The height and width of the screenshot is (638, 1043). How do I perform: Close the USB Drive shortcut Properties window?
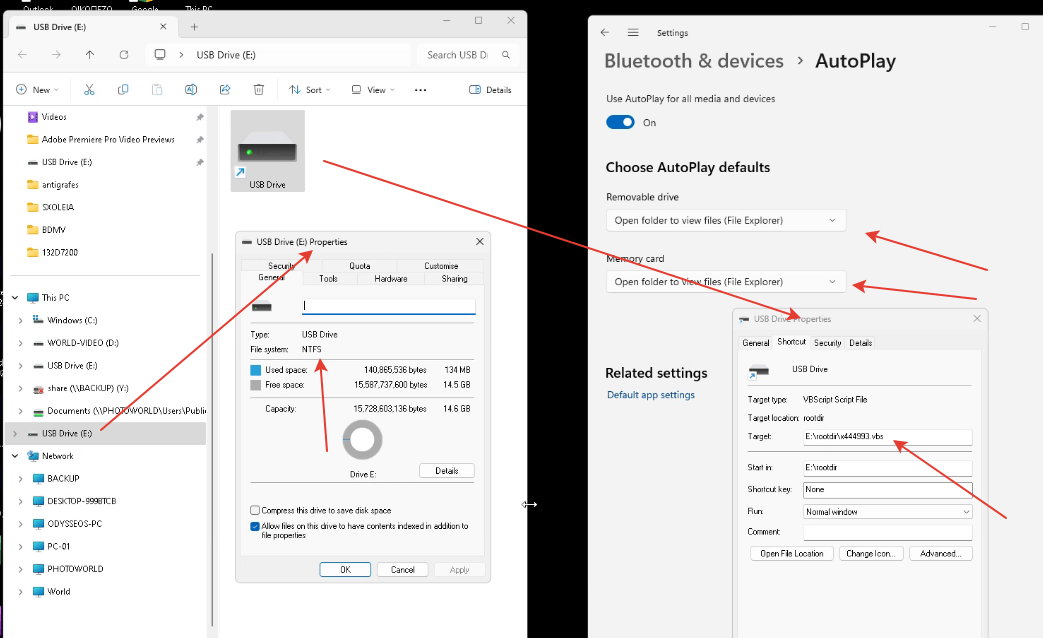[x=977, y=319]
